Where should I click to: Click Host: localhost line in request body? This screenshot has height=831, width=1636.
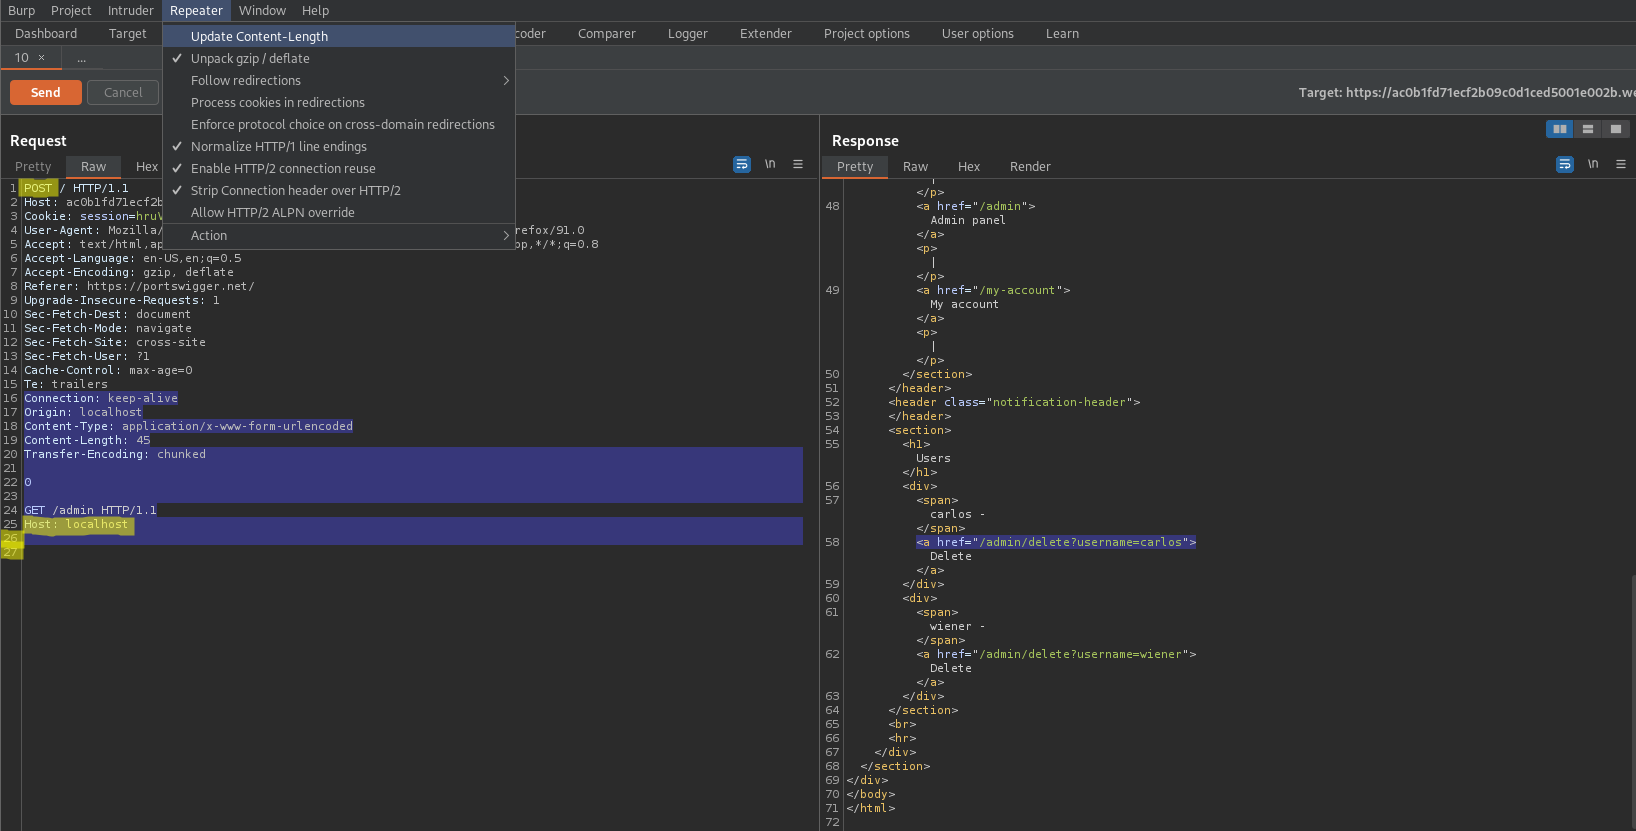76,524
